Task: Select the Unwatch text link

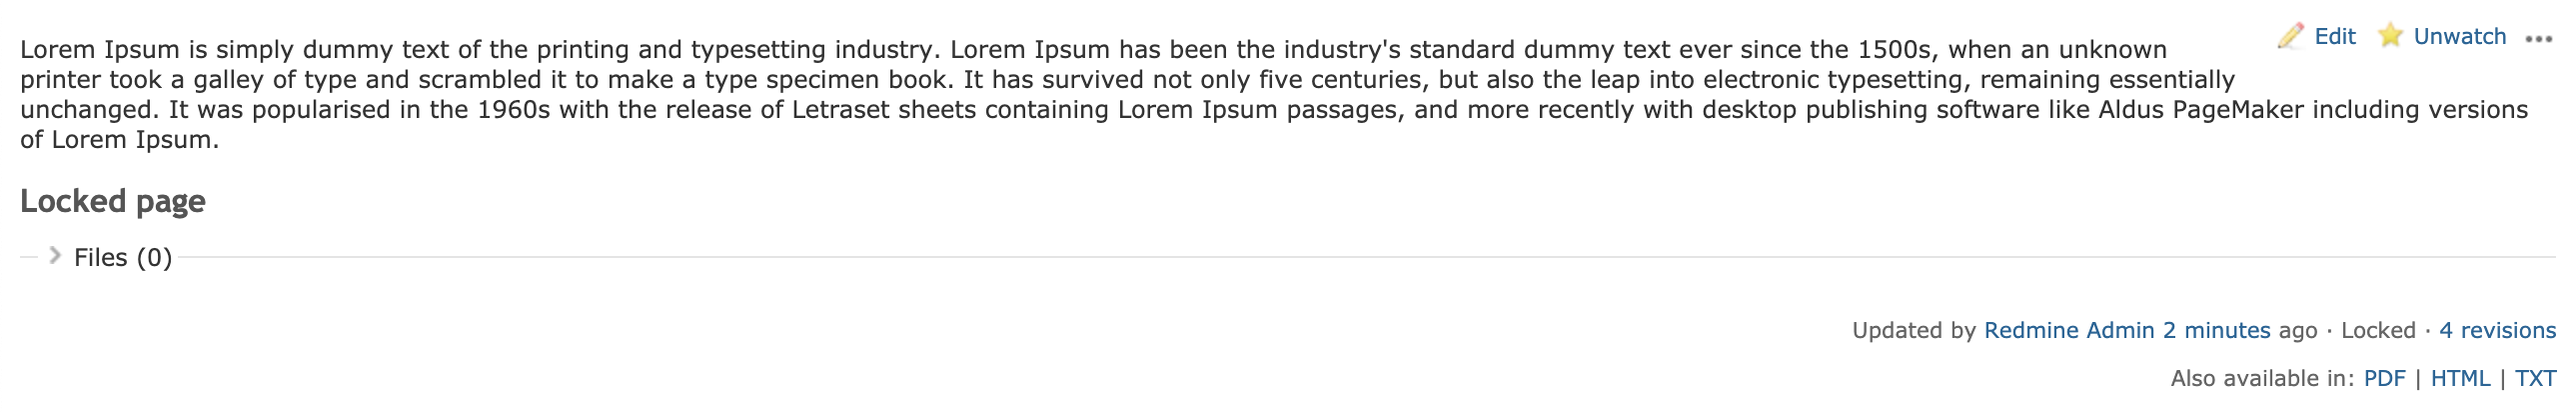Action: point(2460,36)
